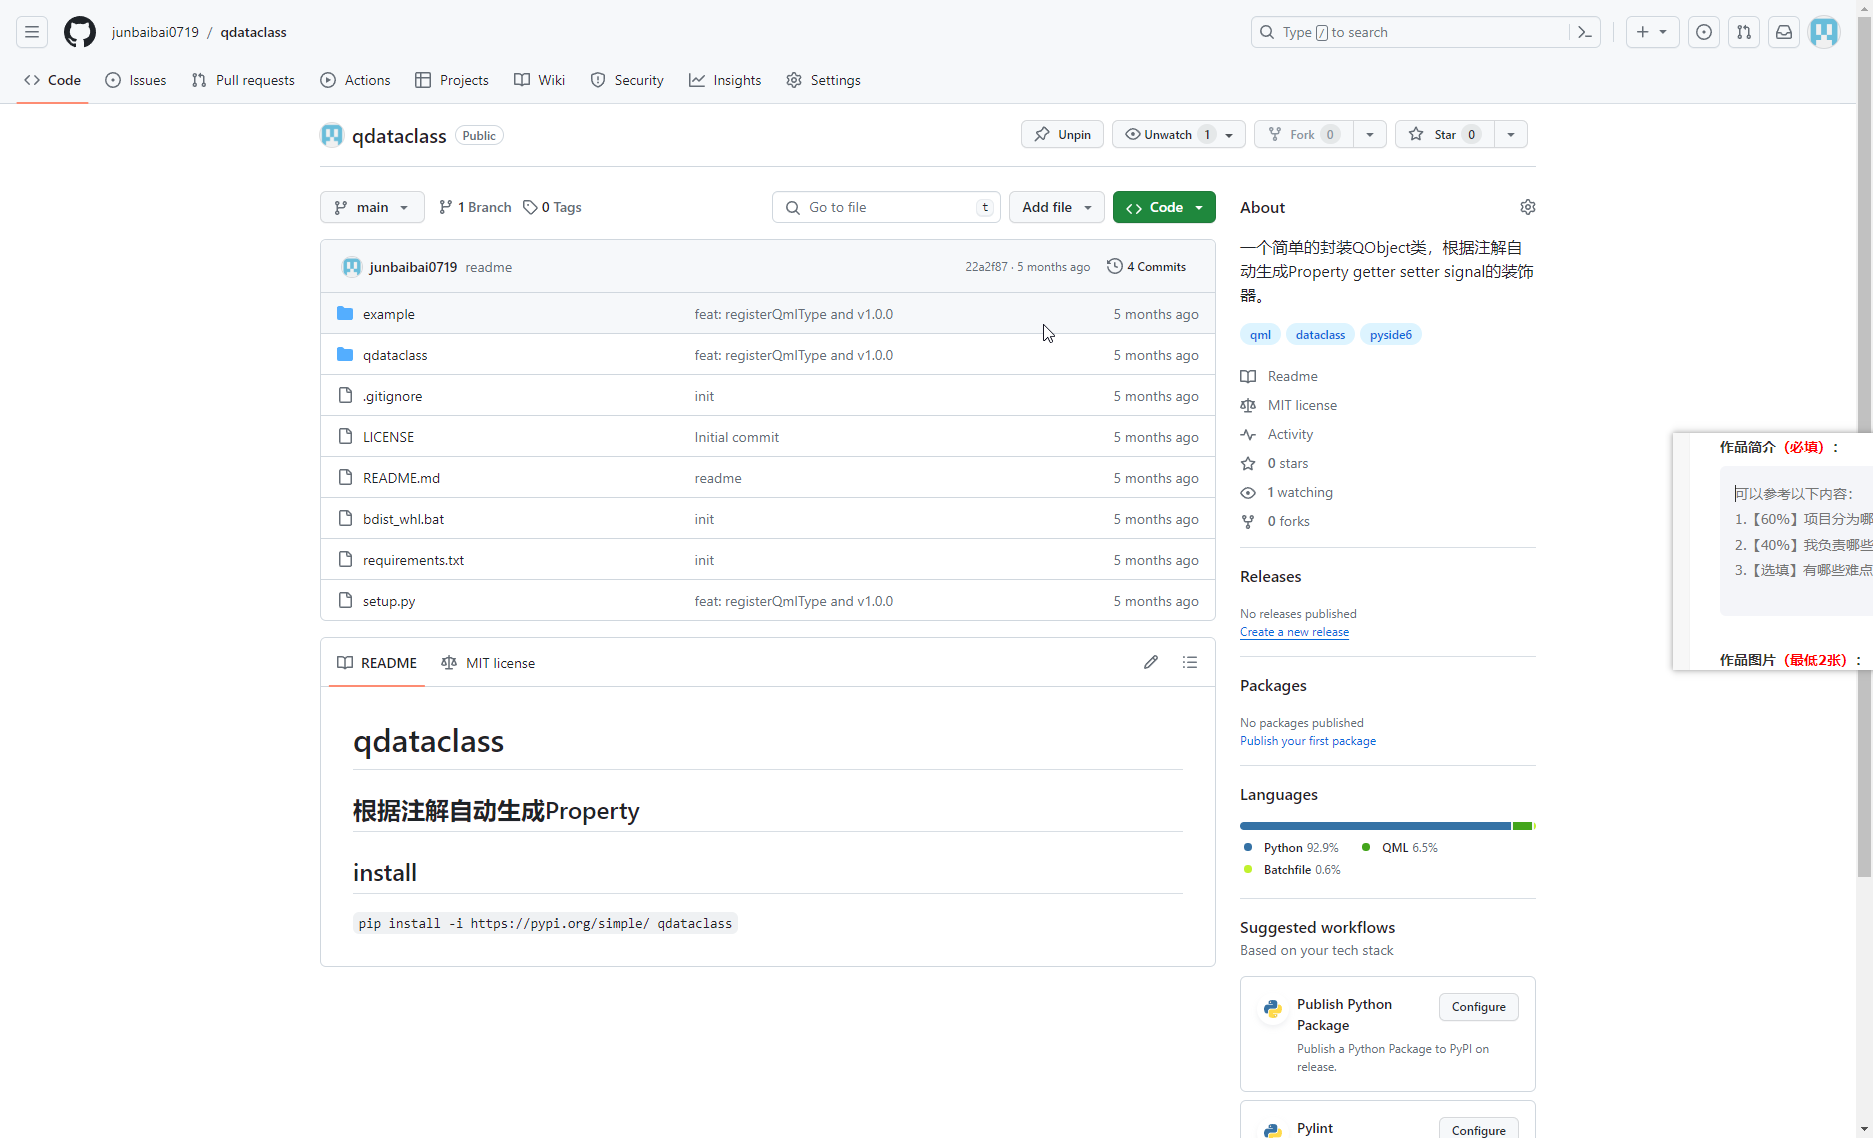1873x1138 pixels.
Task: Star the qdataclass repository
Action: click(1445, 134)
